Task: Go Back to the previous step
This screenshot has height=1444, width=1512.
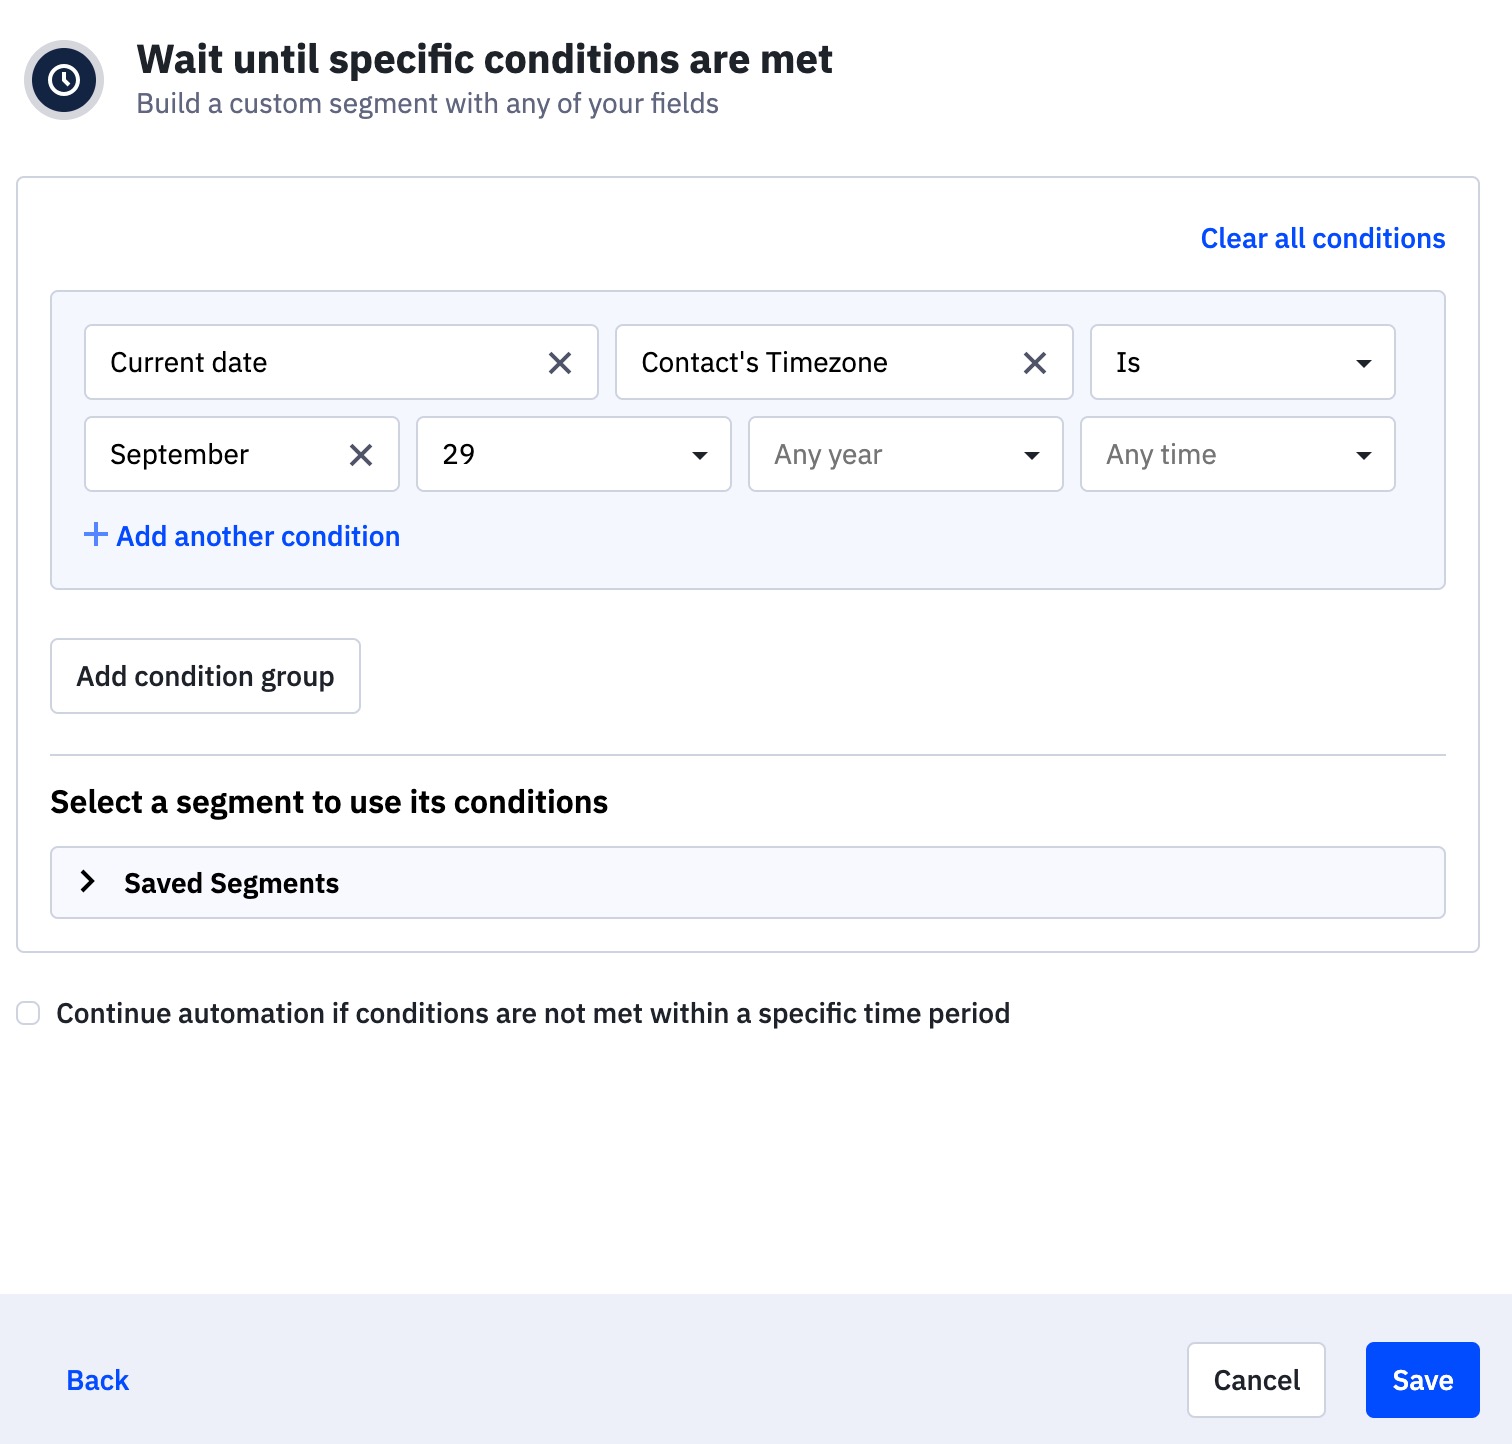Action: point(98,1380)
